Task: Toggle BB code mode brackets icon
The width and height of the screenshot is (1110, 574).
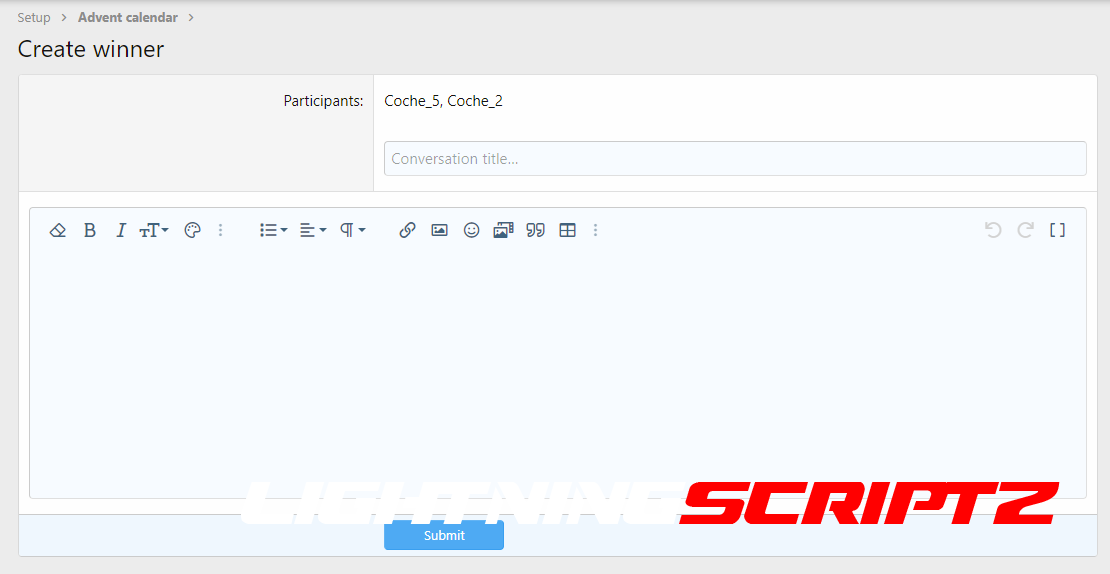Action: 1057,230
